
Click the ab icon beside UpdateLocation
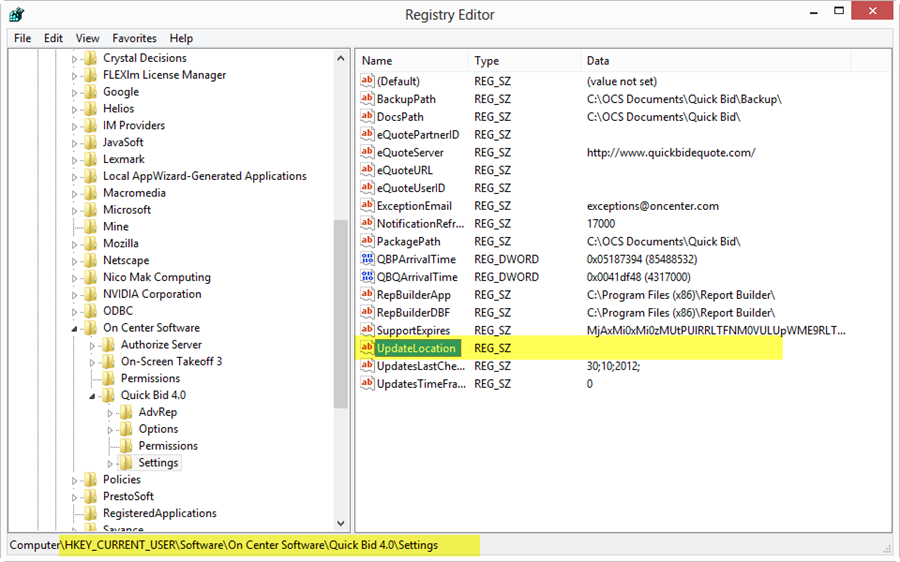[x=367, y=347]
